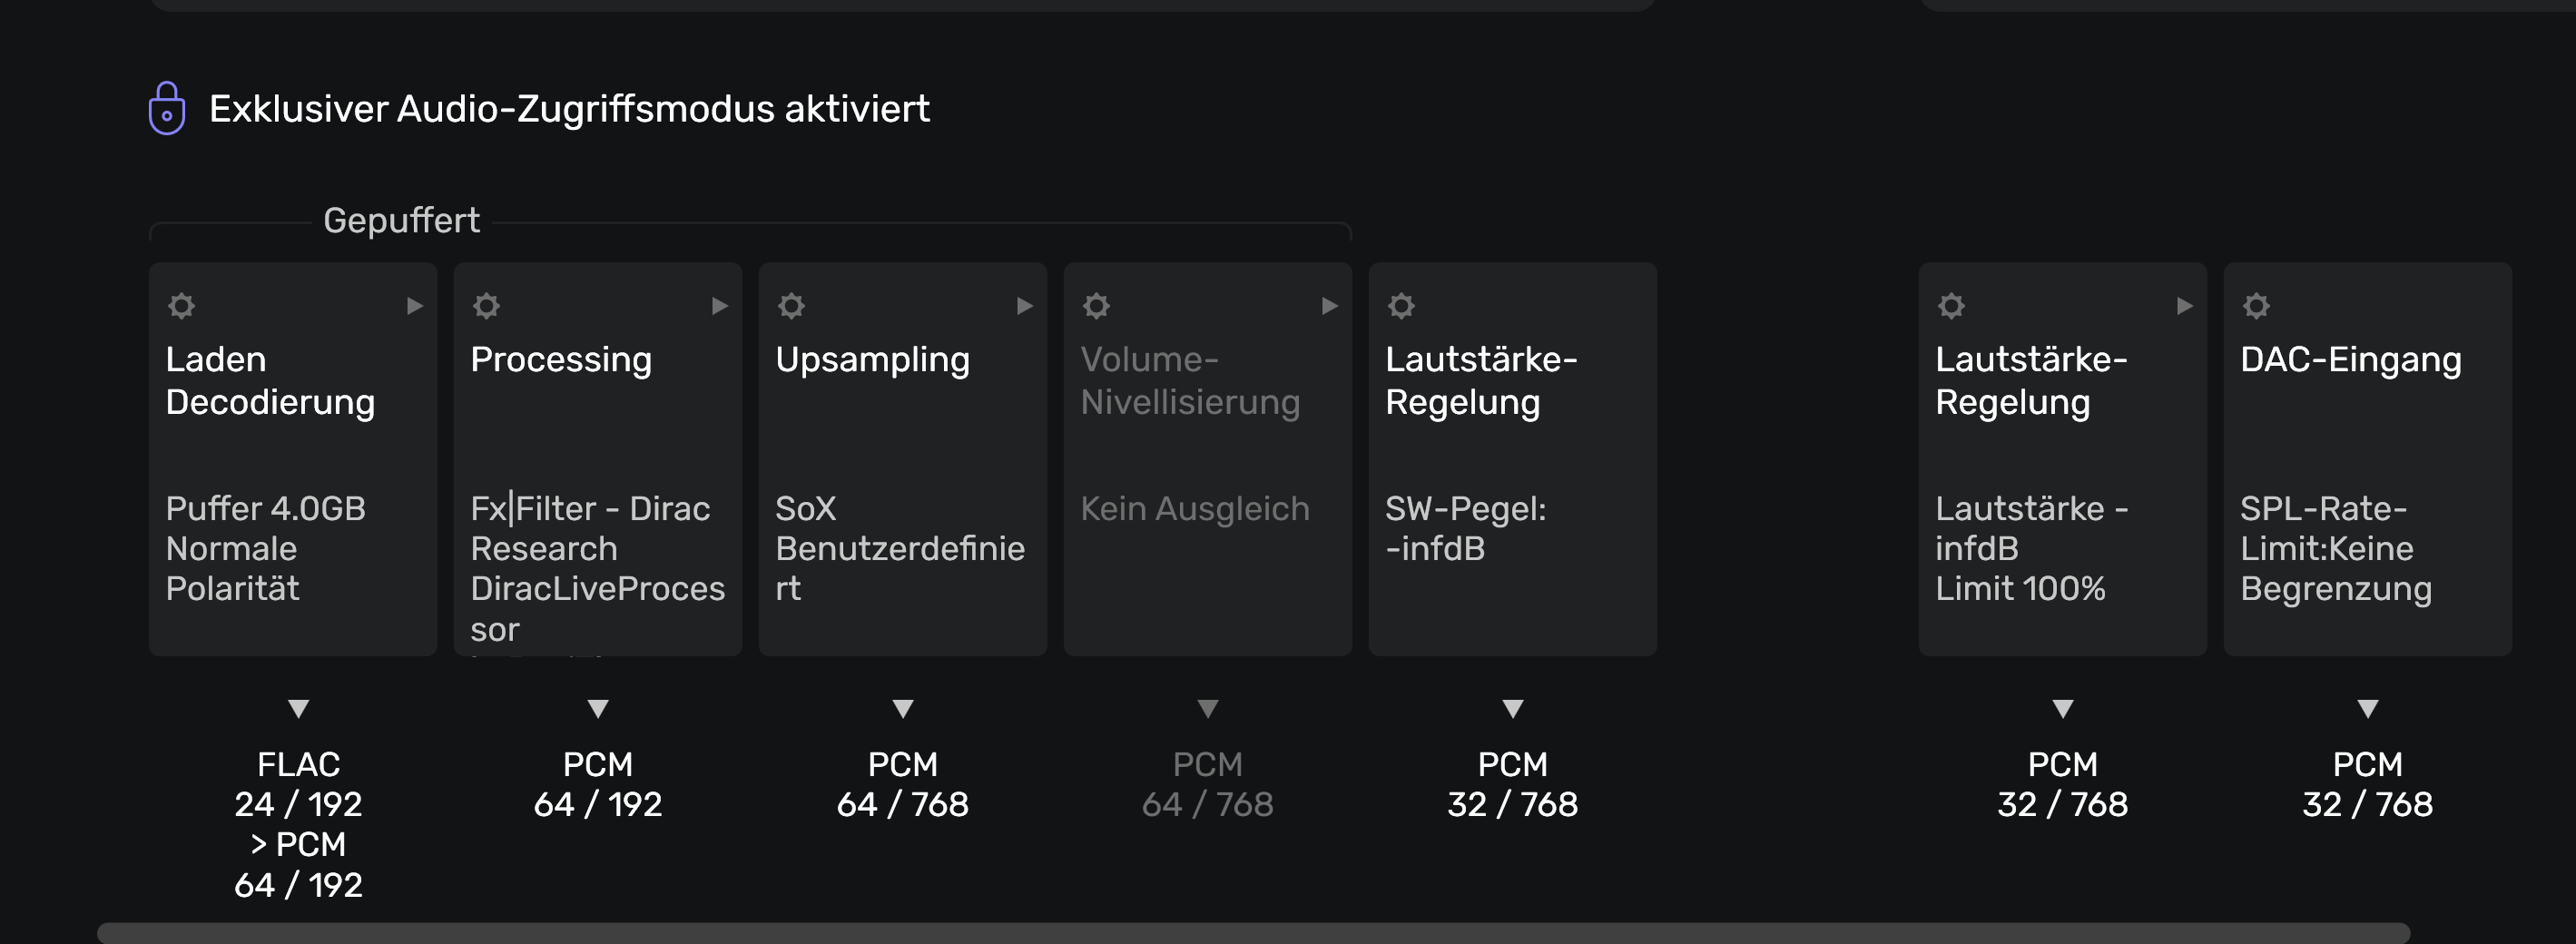Click gear icon on Volume-Nivellisierung card
This screenshot has width=2576, height=944.
click(1096, 306)
